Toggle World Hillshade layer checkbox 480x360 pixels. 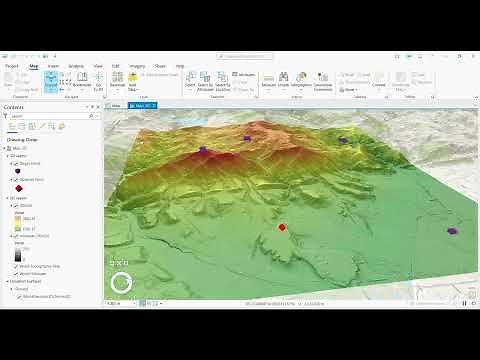(x=16, y=274)
